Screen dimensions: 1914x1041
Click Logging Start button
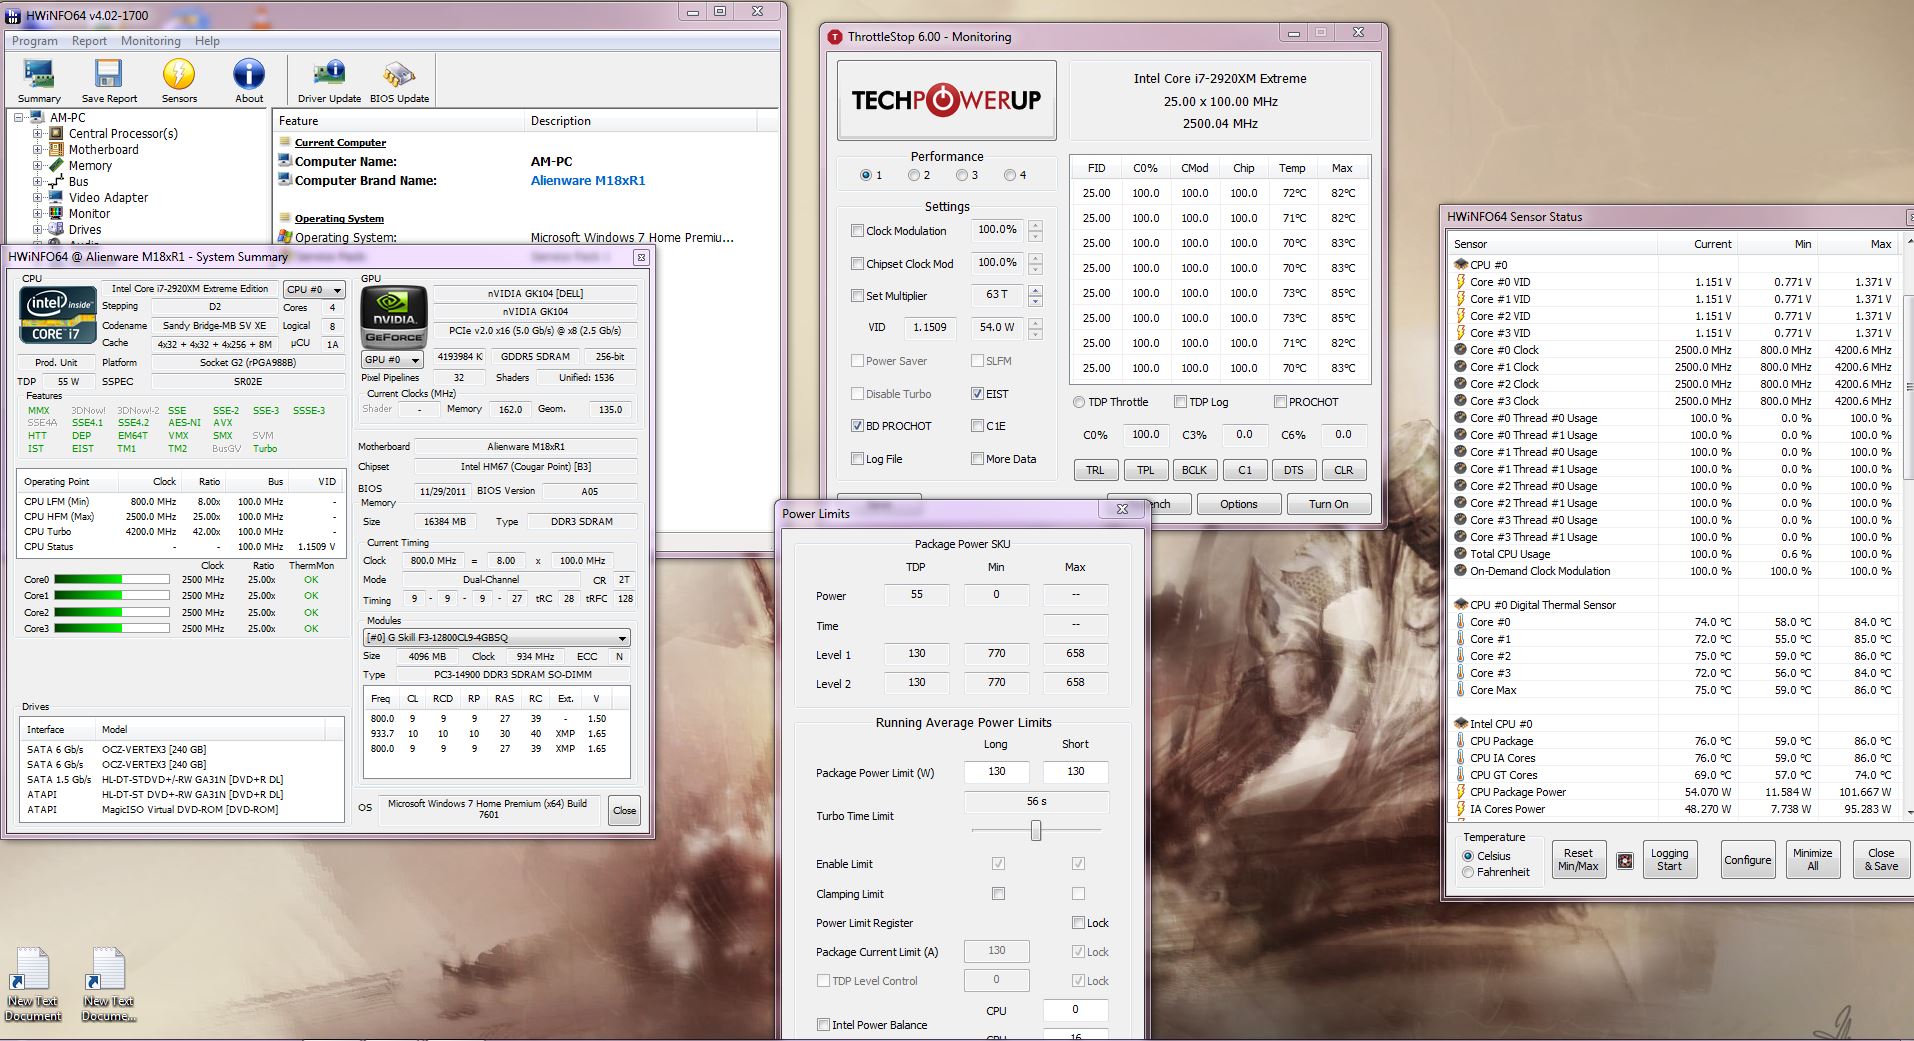click(1669, 860)
